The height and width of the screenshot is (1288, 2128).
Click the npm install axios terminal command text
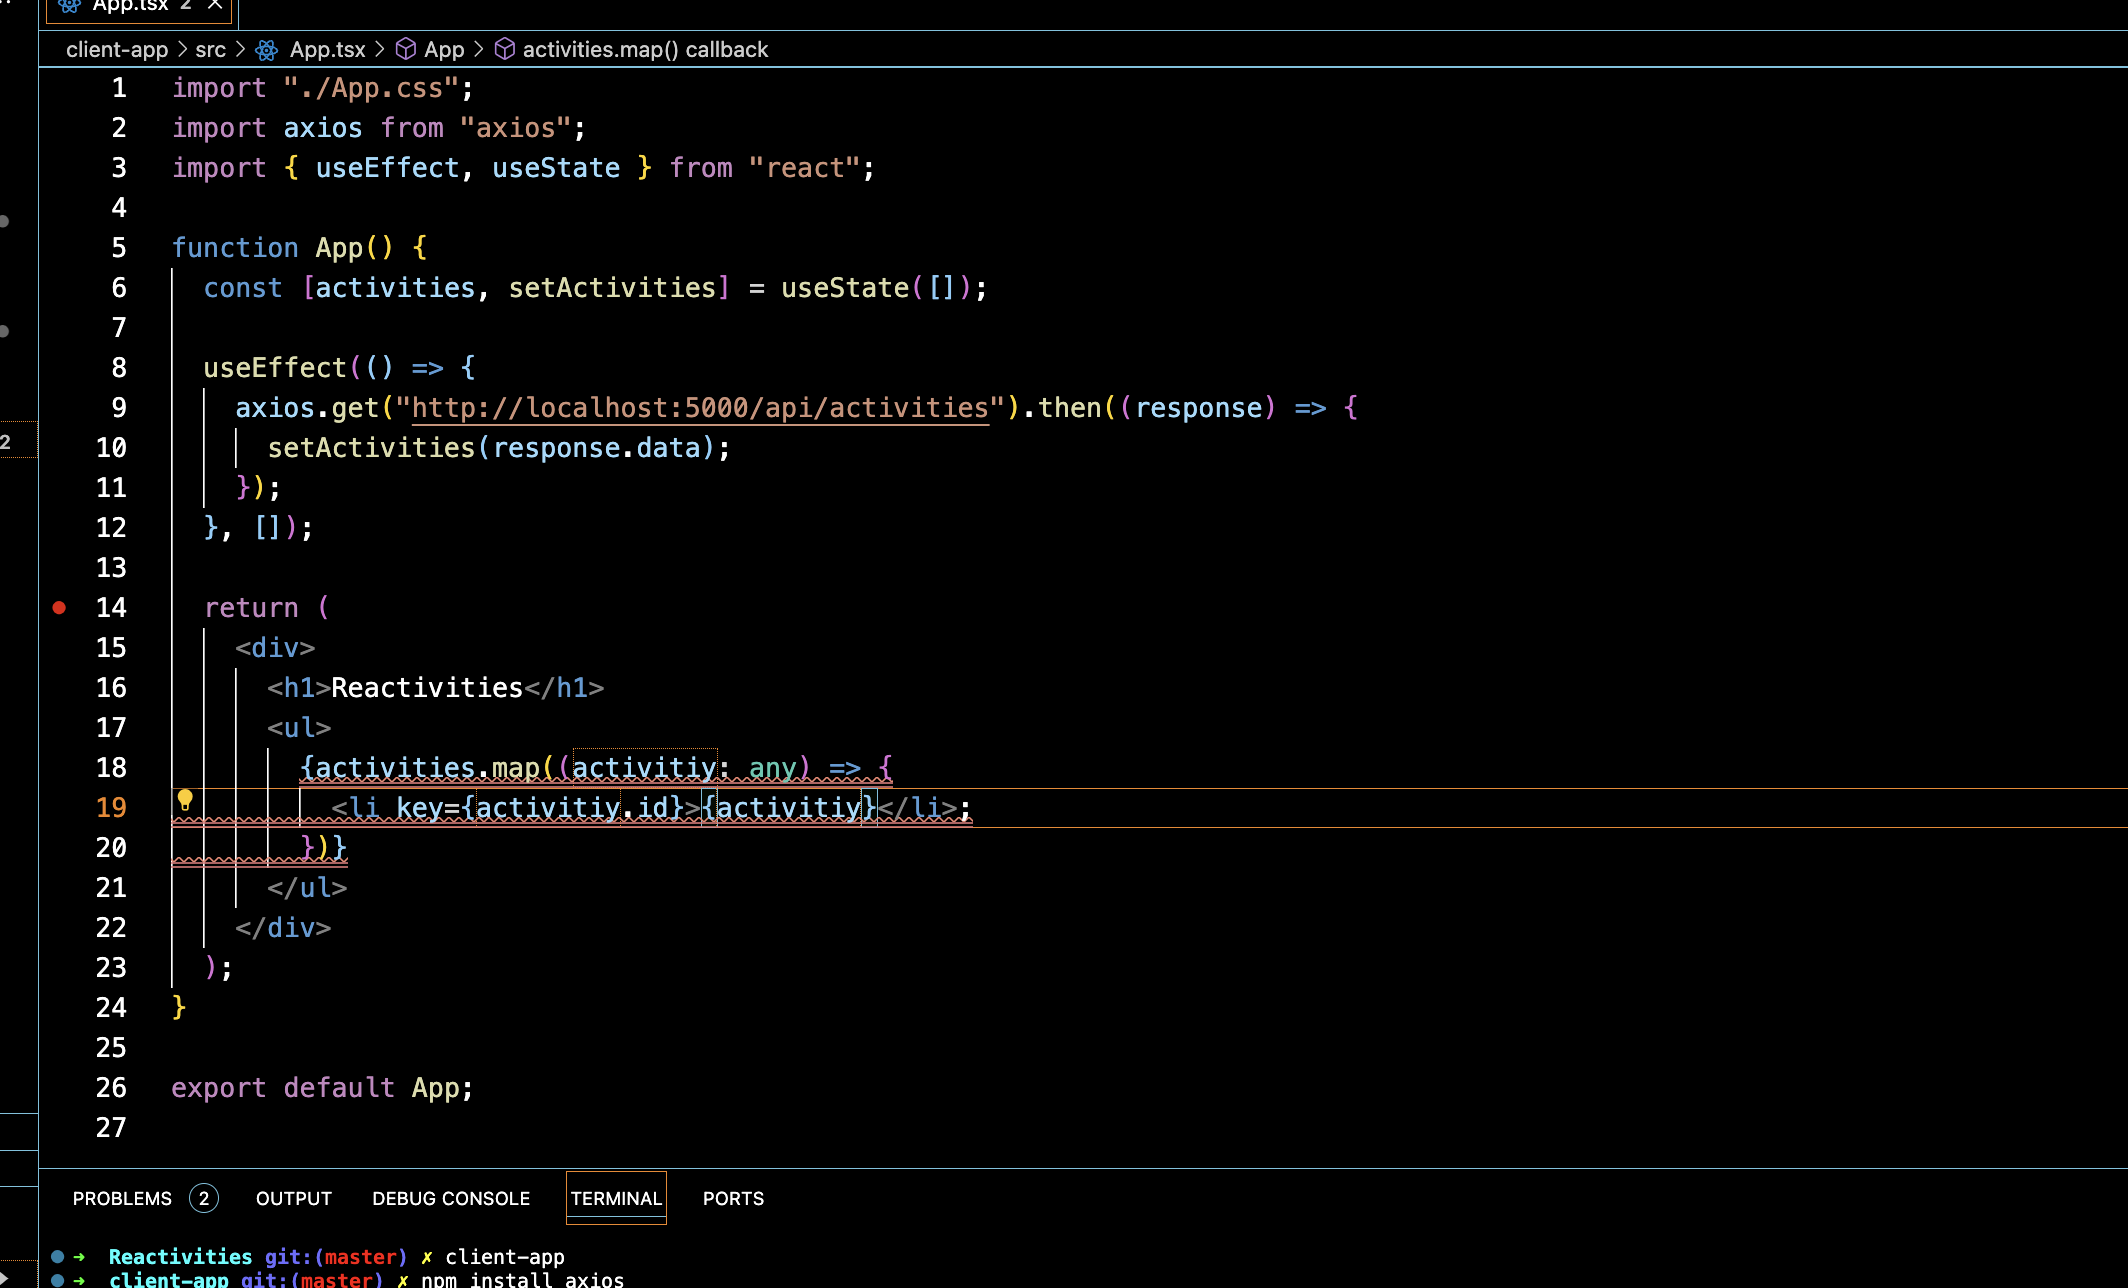coord(522,1280)
